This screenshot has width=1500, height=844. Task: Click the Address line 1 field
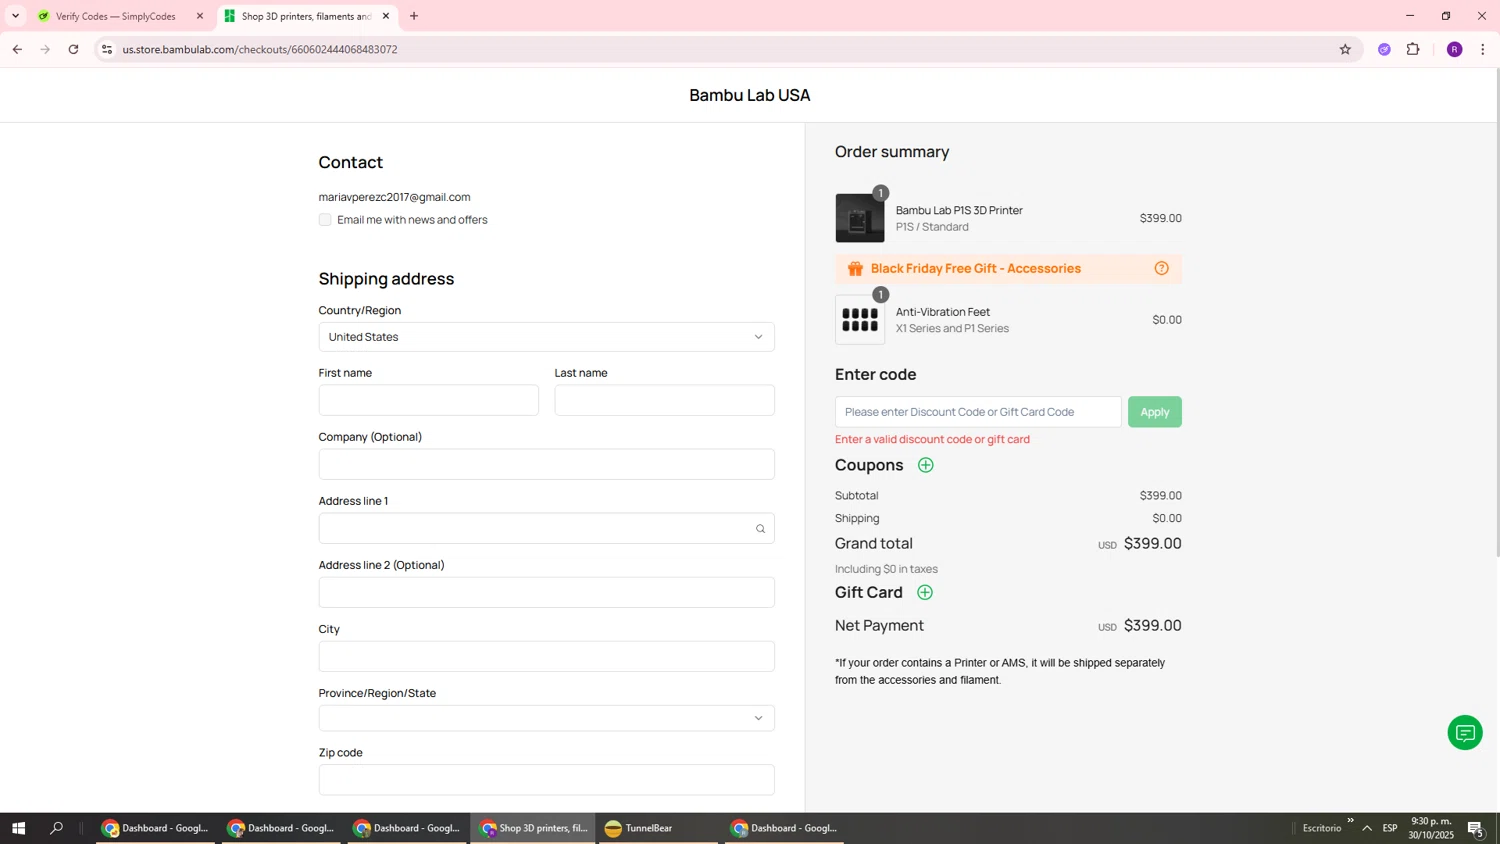(546, 528)
